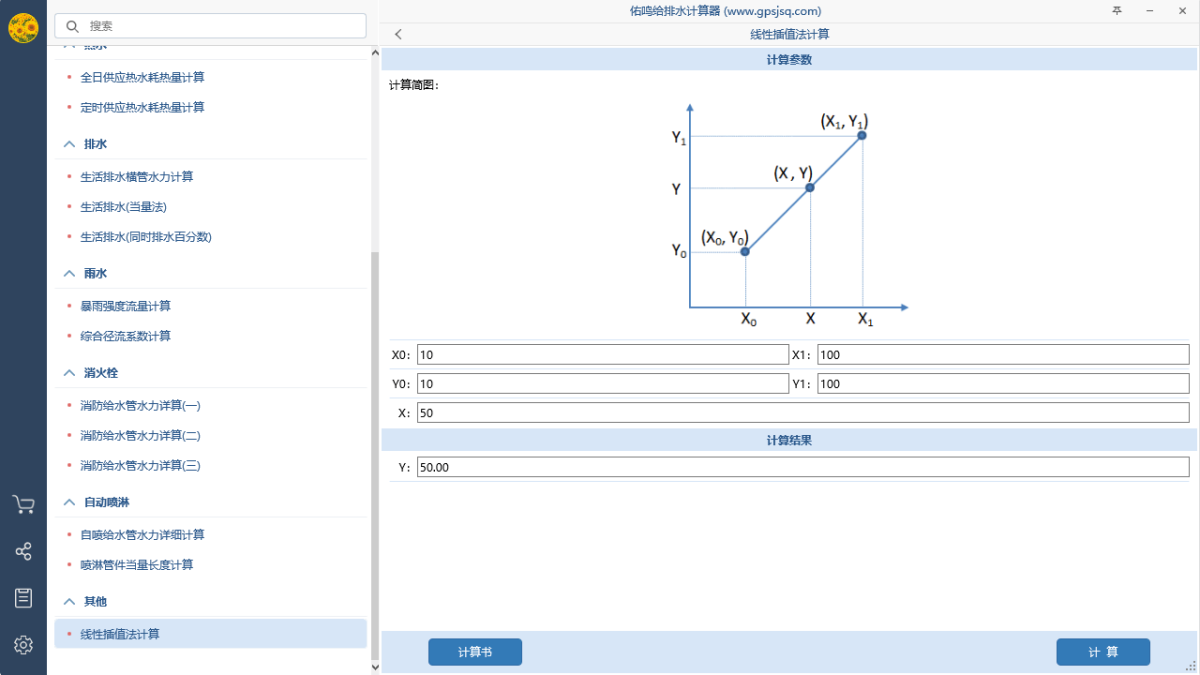Focus the Y1 value field
The image size is (1200, 675).
click(1003, 384)
